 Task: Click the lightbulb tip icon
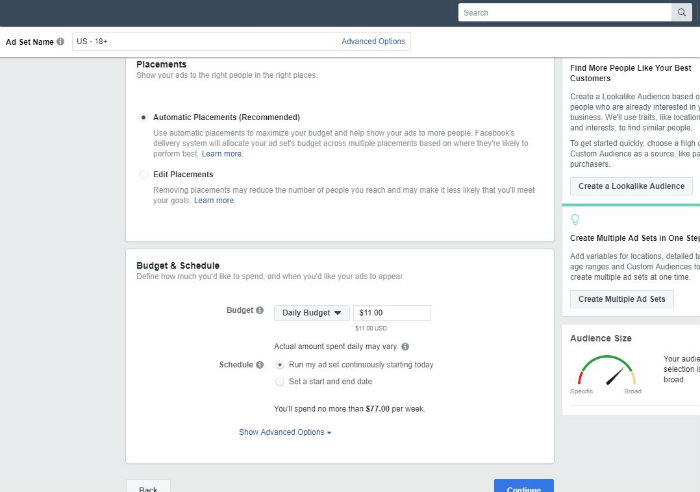coord(575,219)
